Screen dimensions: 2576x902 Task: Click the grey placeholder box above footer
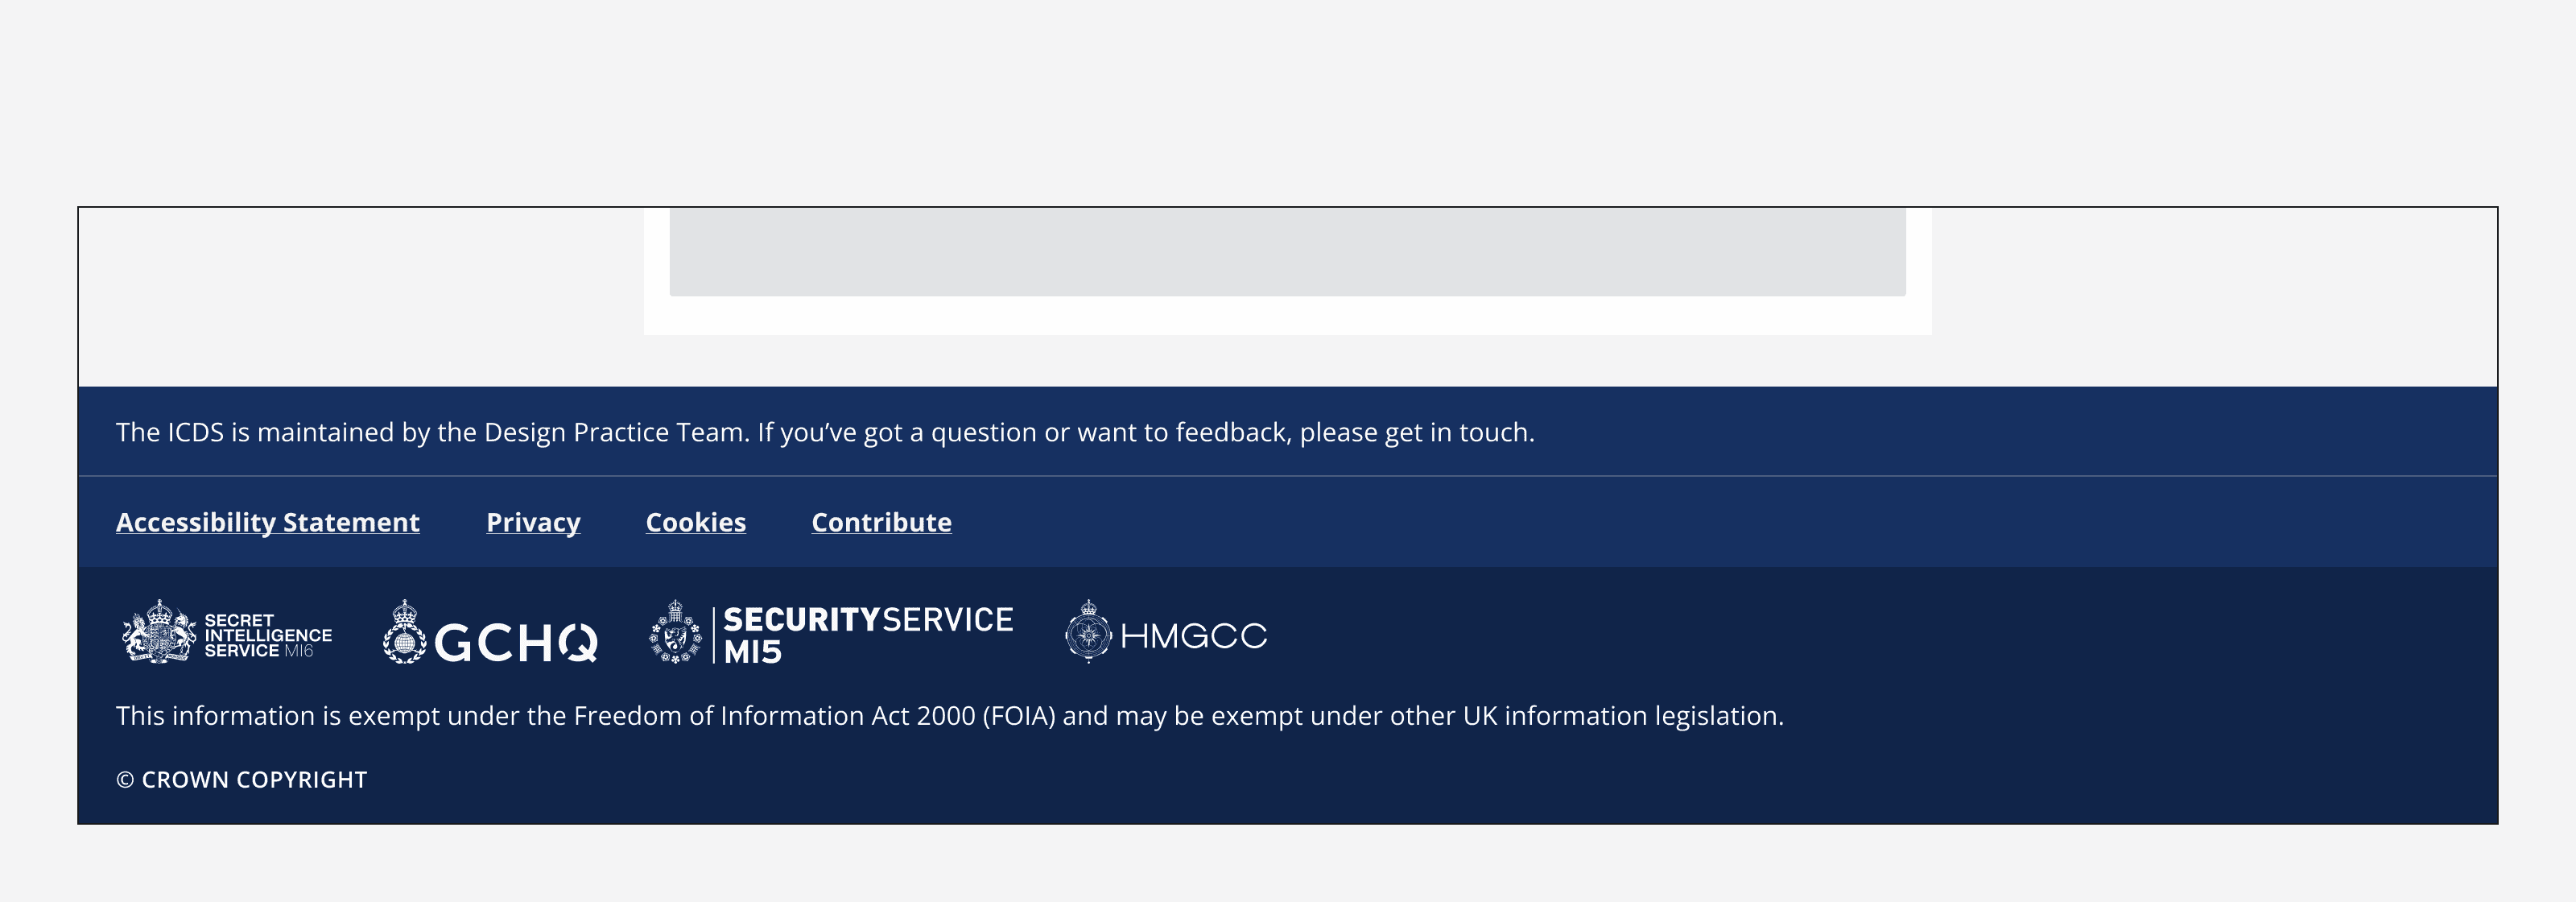point(1287,252)
